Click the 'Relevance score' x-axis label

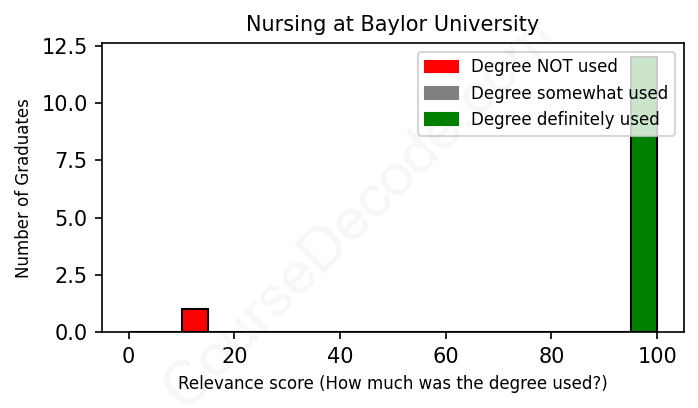pyautogui.click(x=392, y=383)
